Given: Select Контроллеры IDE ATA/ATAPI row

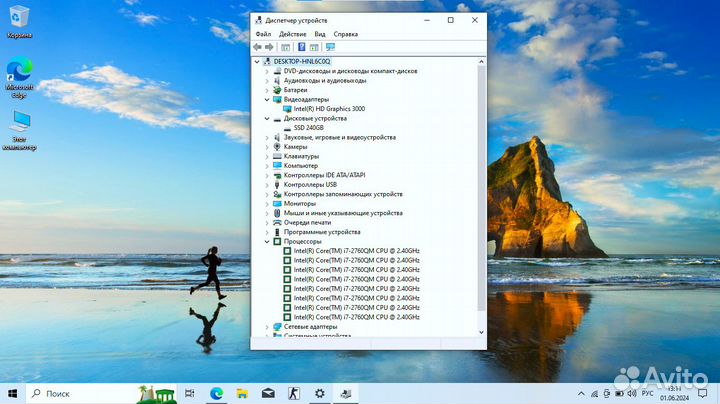Looking at the screenshot, I should pyautogui.click(x=325, y=175).
